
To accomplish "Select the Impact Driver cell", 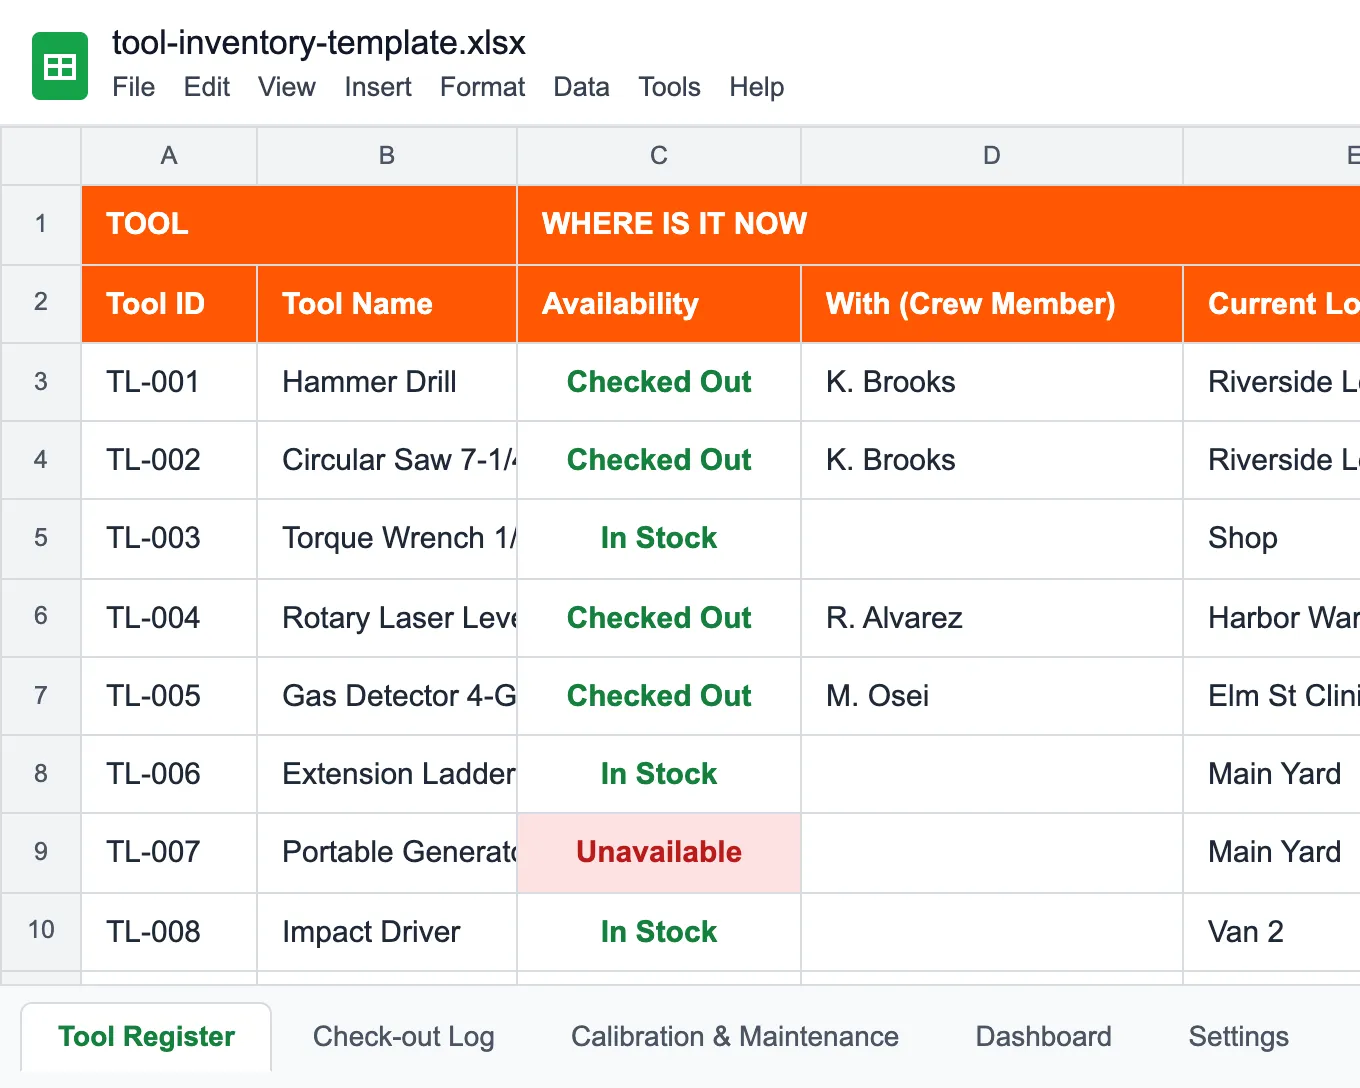I will tap(387, 932).
